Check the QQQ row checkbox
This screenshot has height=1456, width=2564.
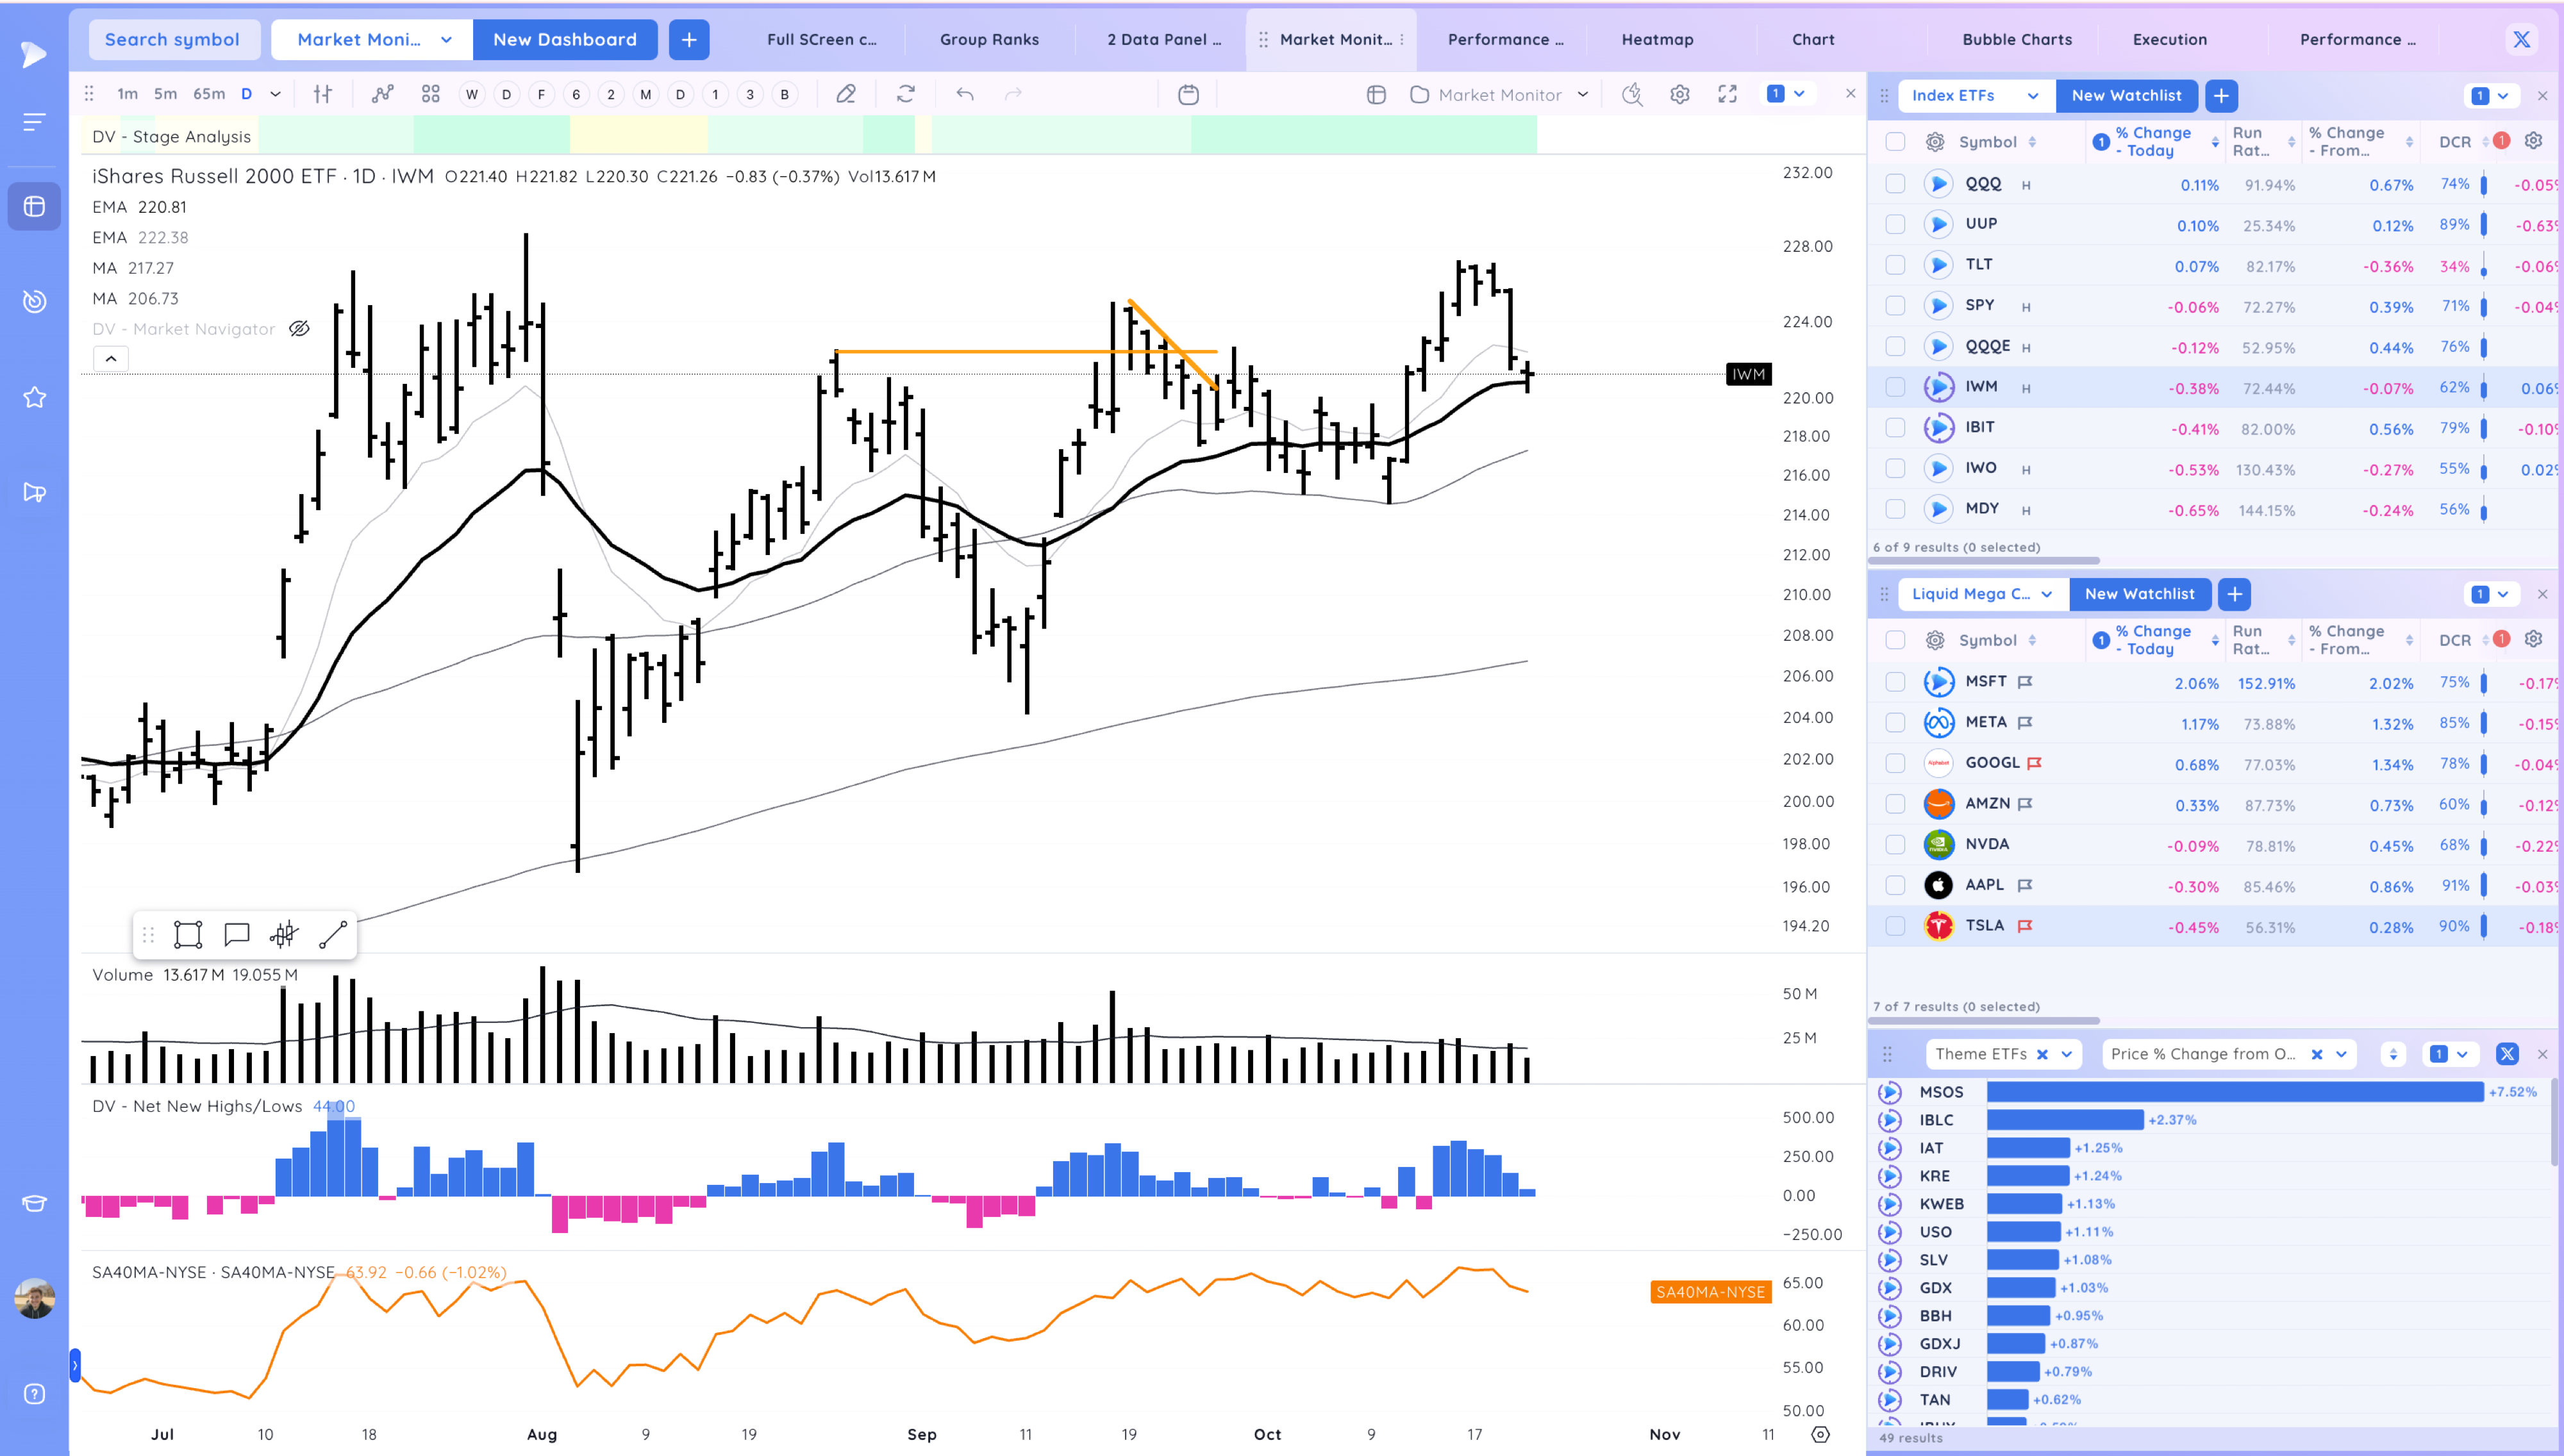tap(1895, 184)
